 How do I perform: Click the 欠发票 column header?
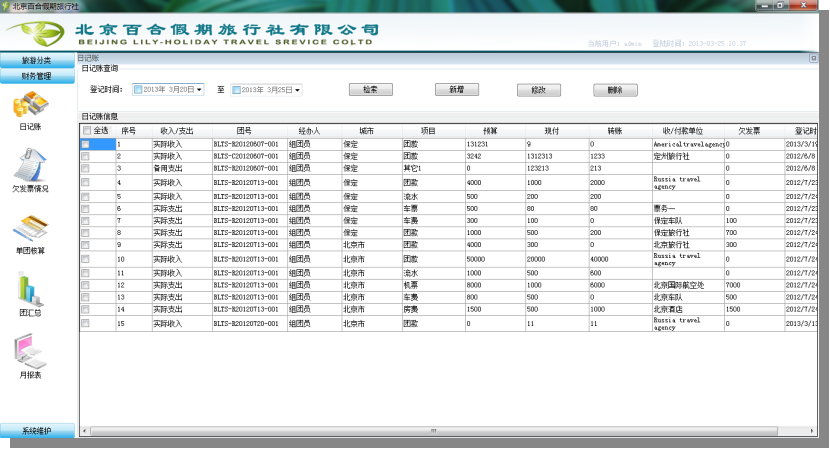[x=750, y=130]
